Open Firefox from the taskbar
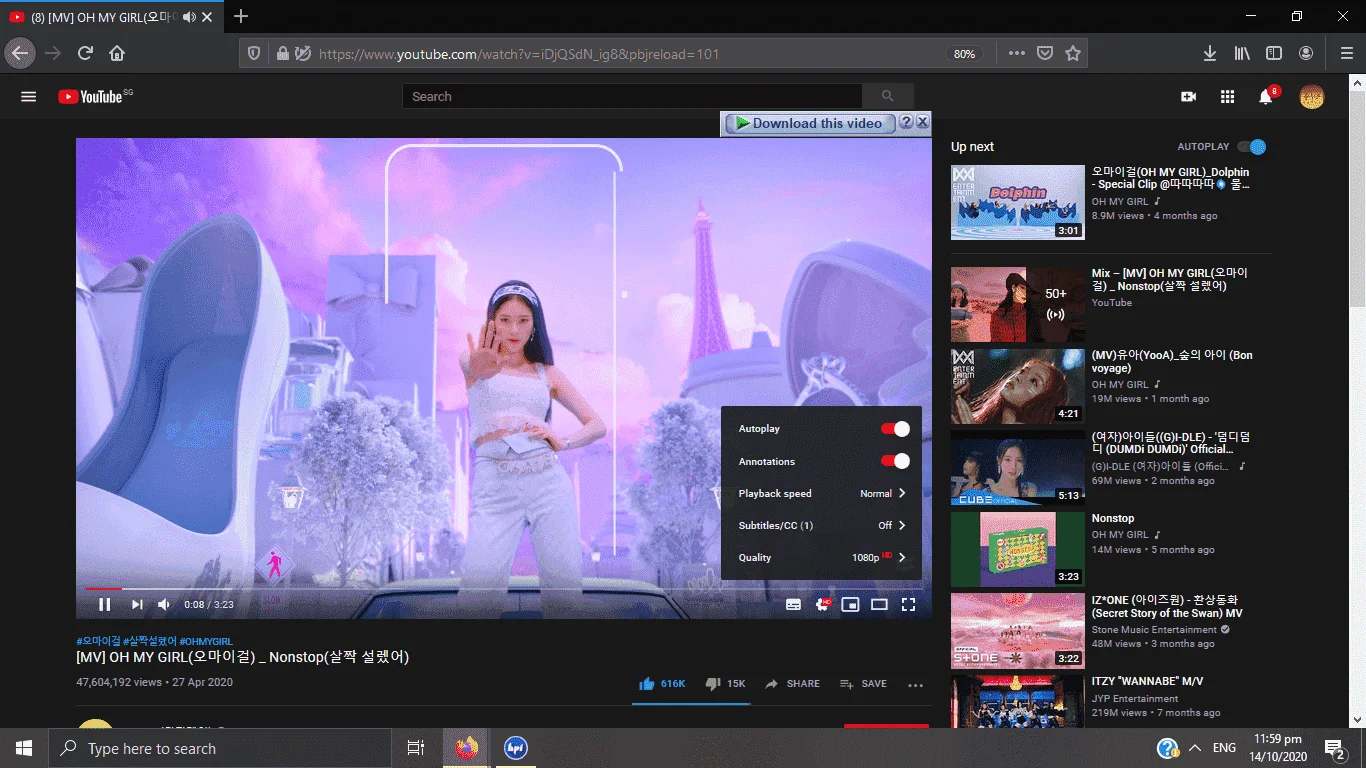1366x768 pixels. pyautogui.click(x=466, y=748)
